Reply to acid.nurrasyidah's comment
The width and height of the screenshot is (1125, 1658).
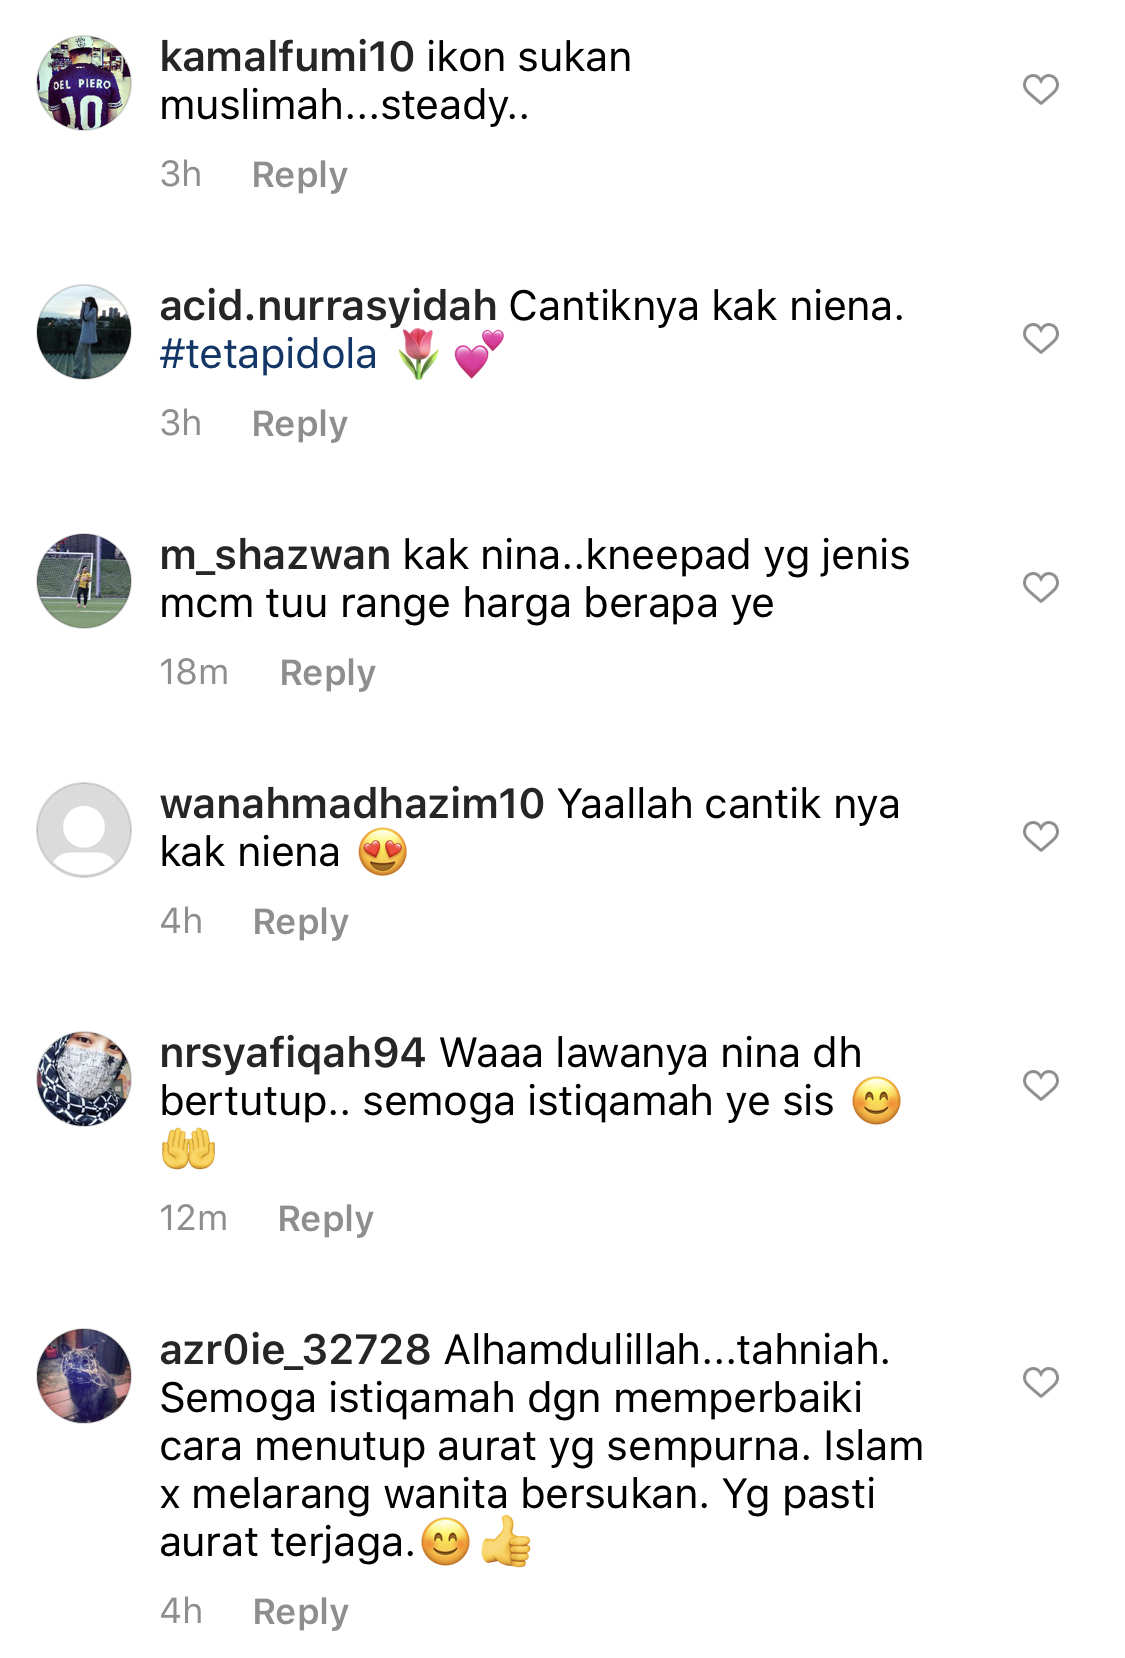[299, 424]
